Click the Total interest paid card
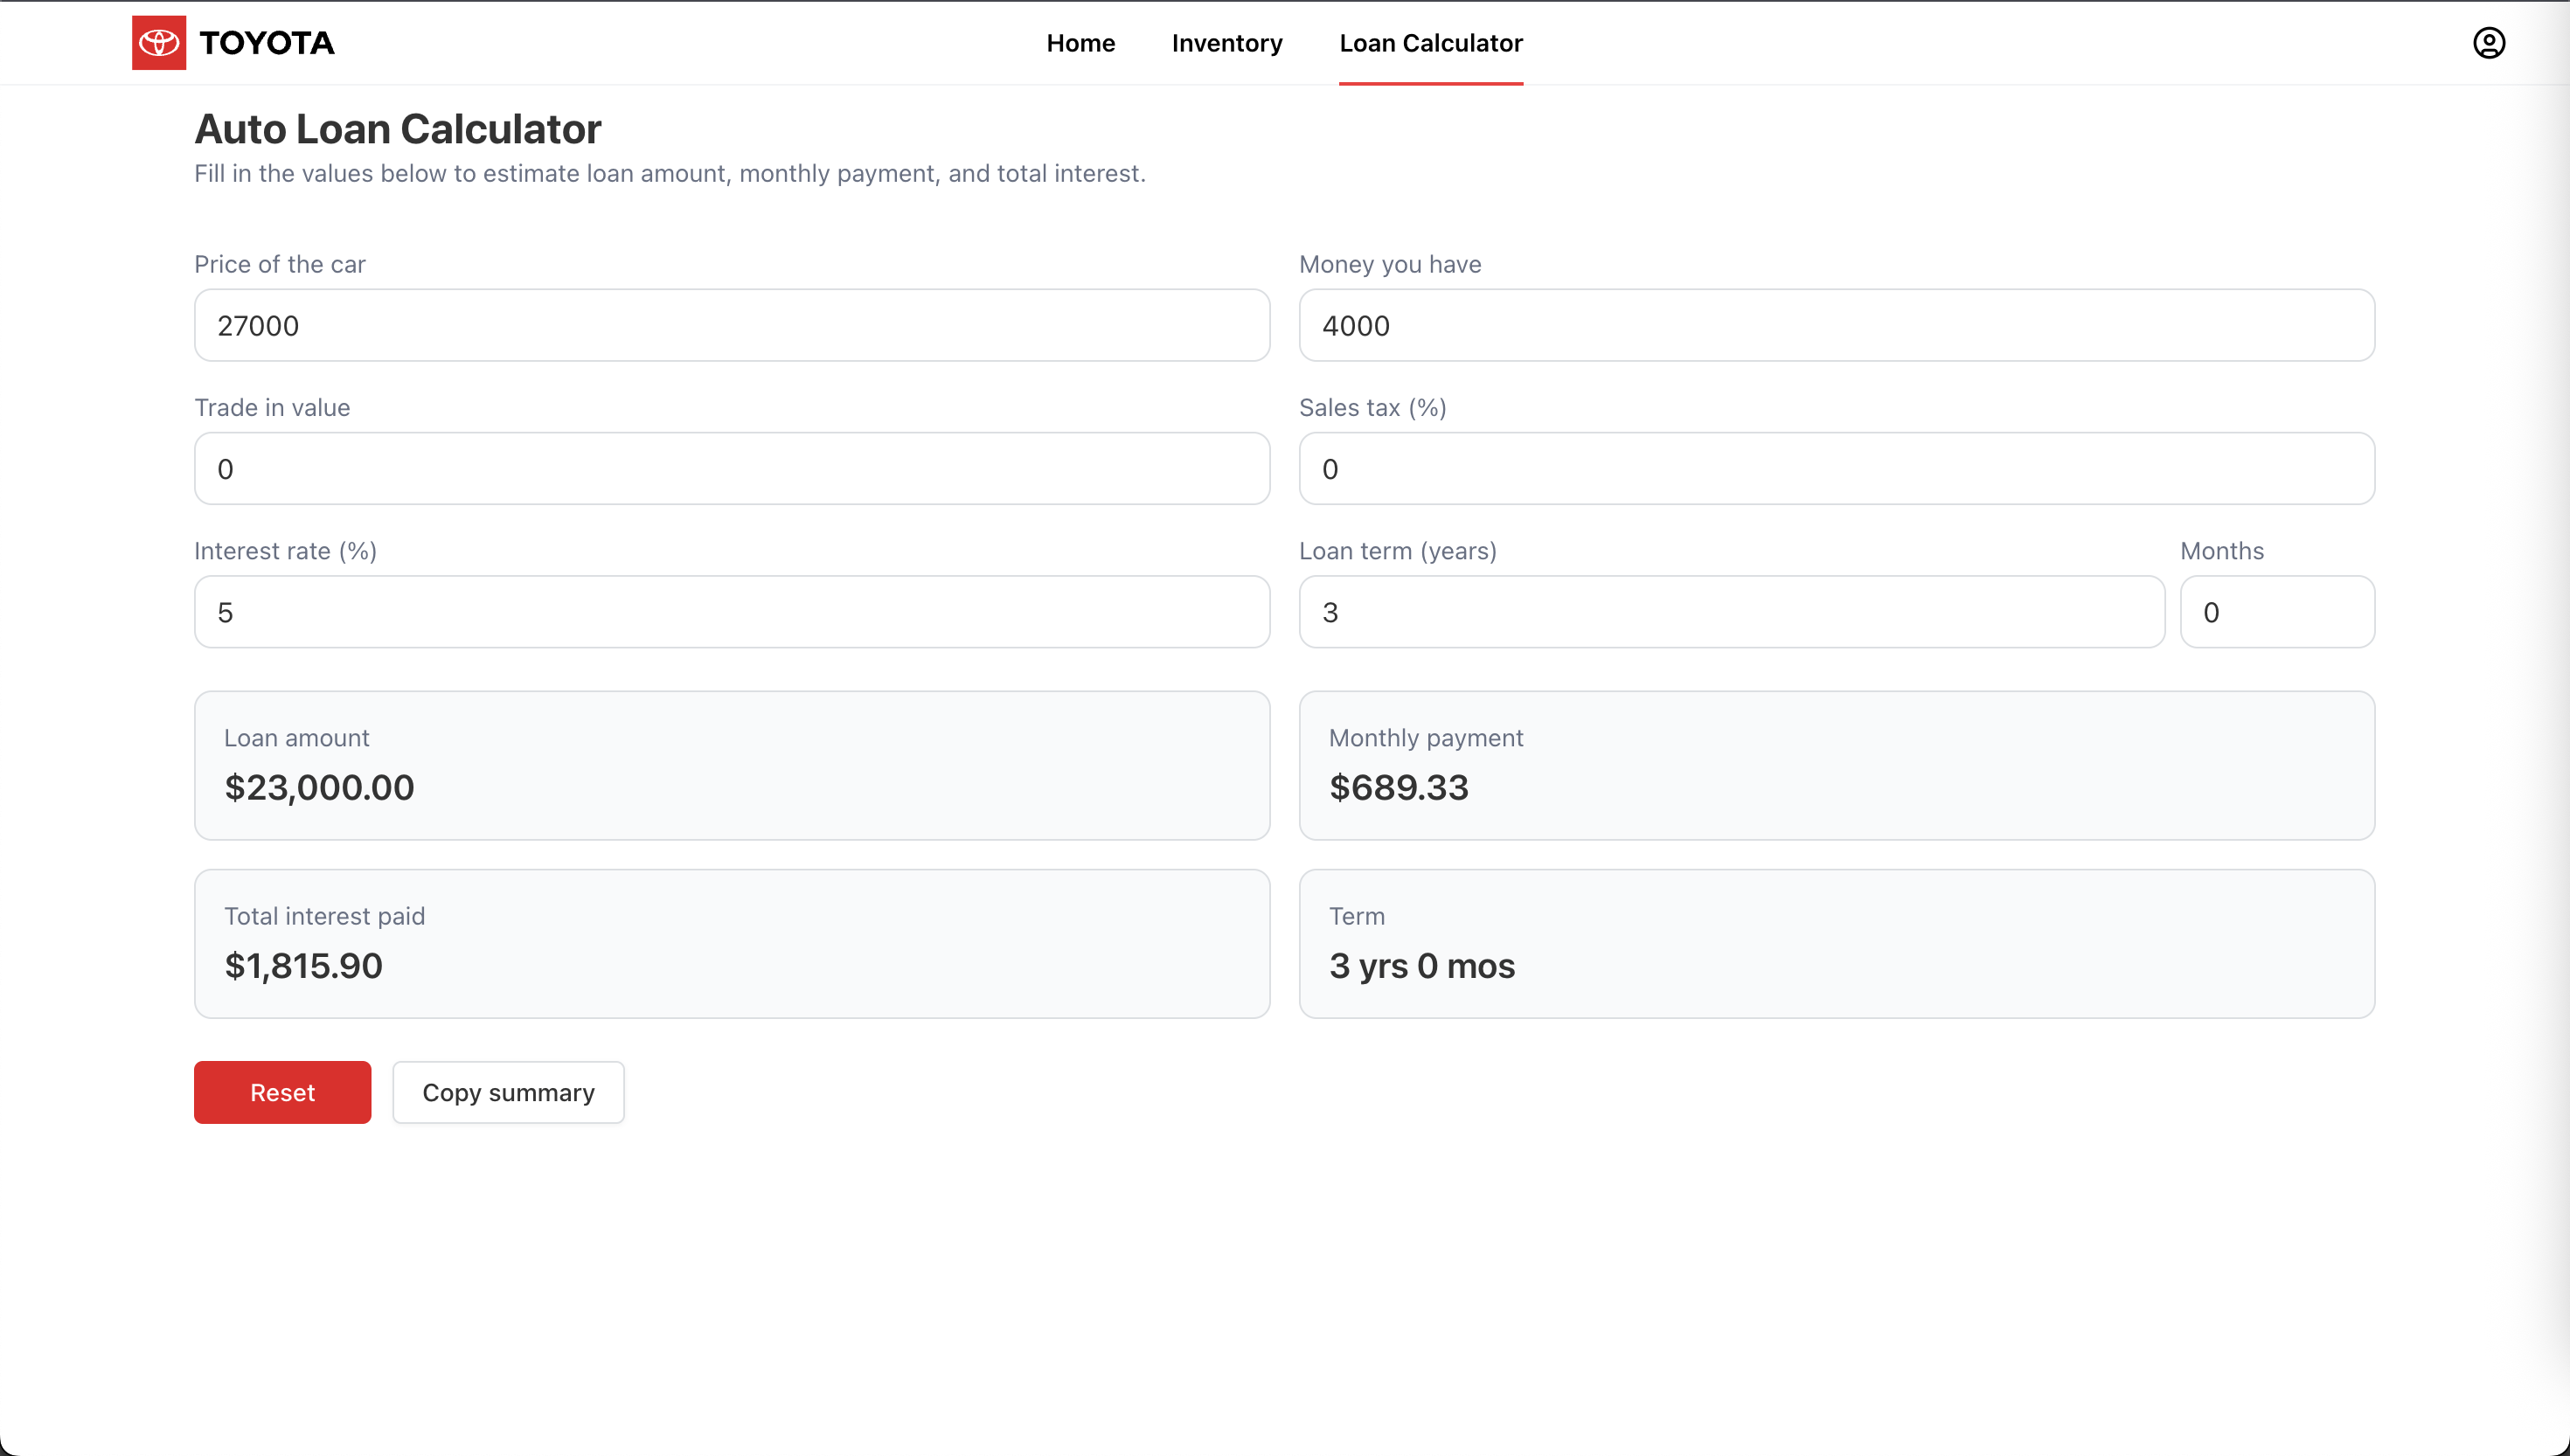Viewport: 2570px width, 1456px height. (731, 943)
